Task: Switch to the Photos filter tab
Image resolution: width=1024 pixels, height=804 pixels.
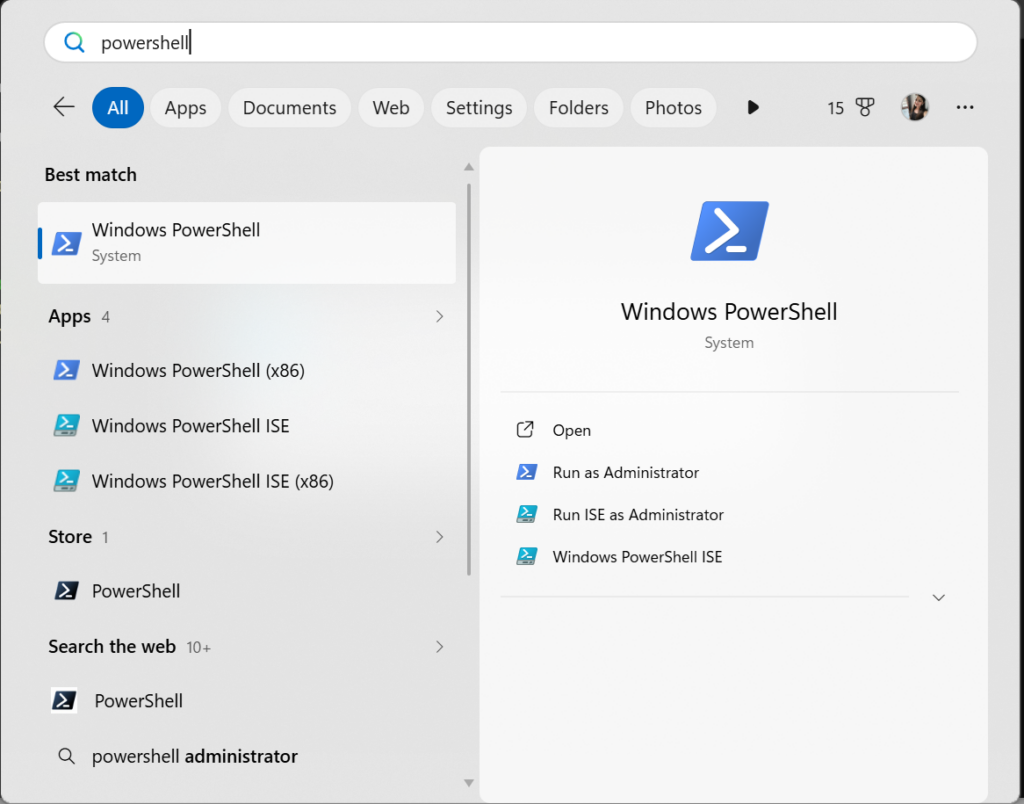Action: tap(673, 107)
